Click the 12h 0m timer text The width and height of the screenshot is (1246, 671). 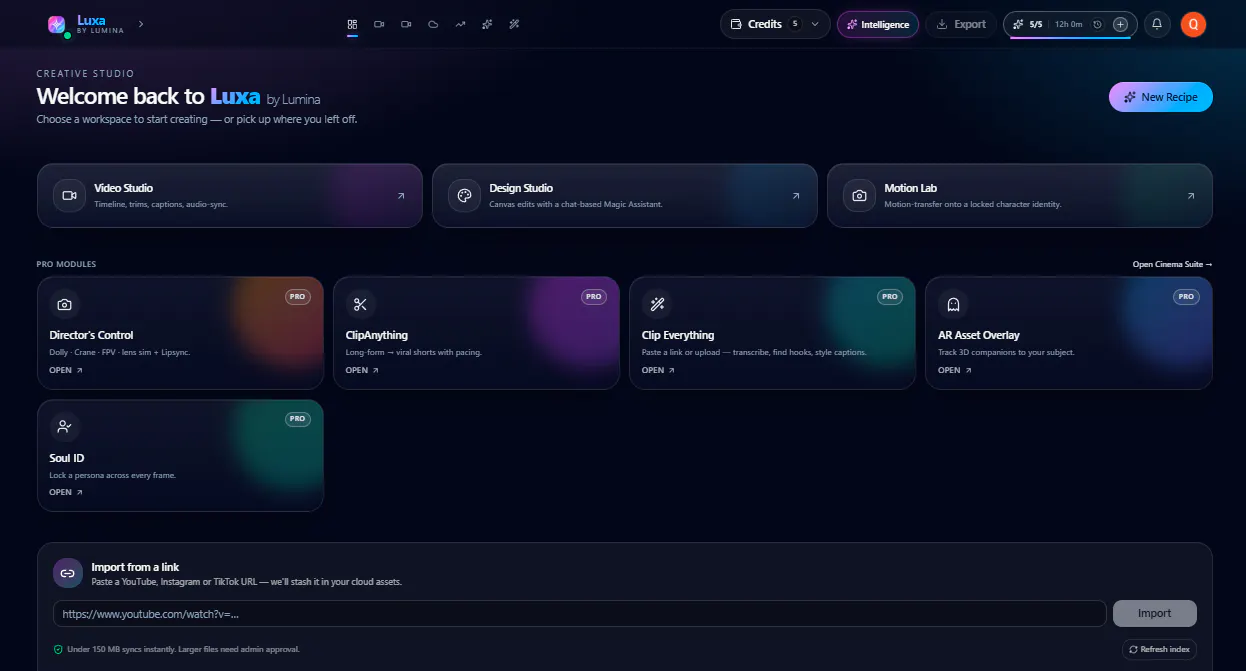coord(1069,24)
